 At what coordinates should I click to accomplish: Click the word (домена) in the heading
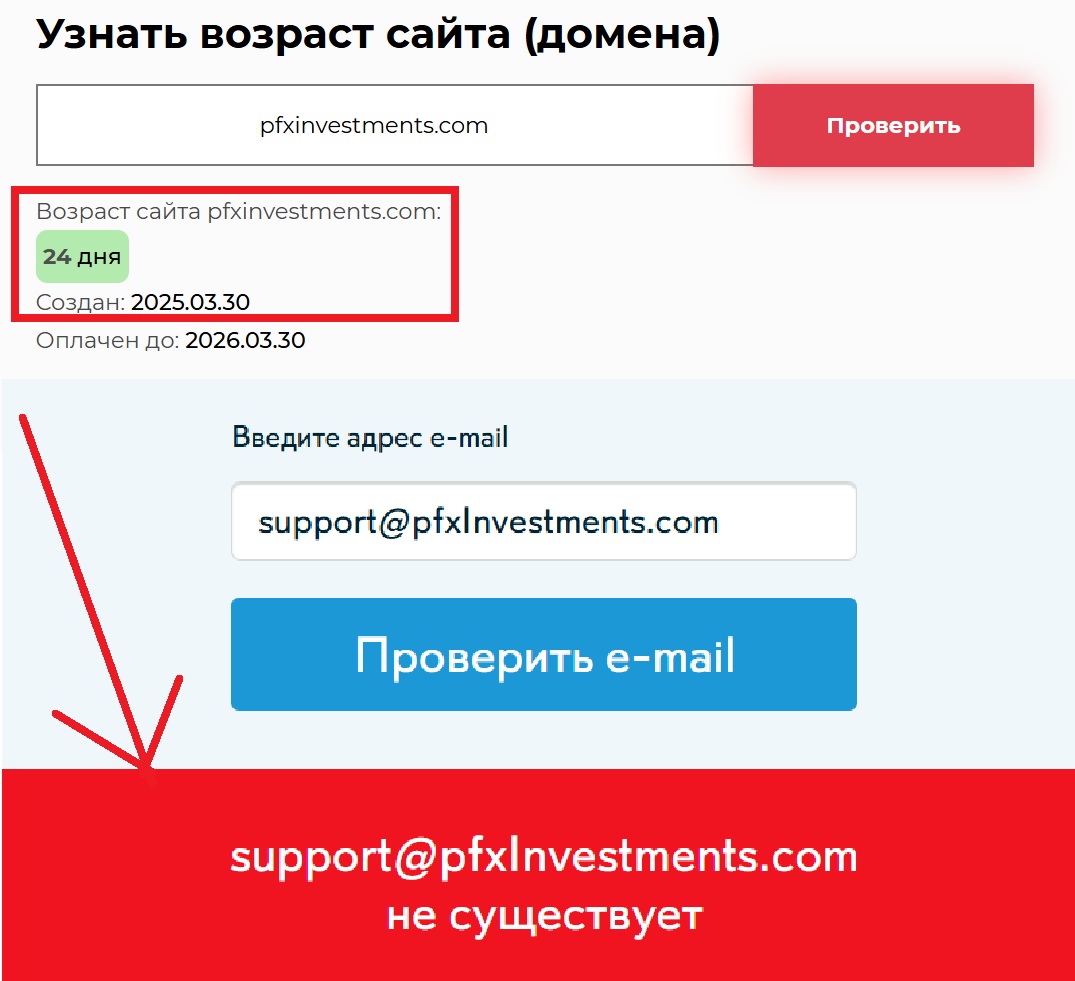pos(623,35)
